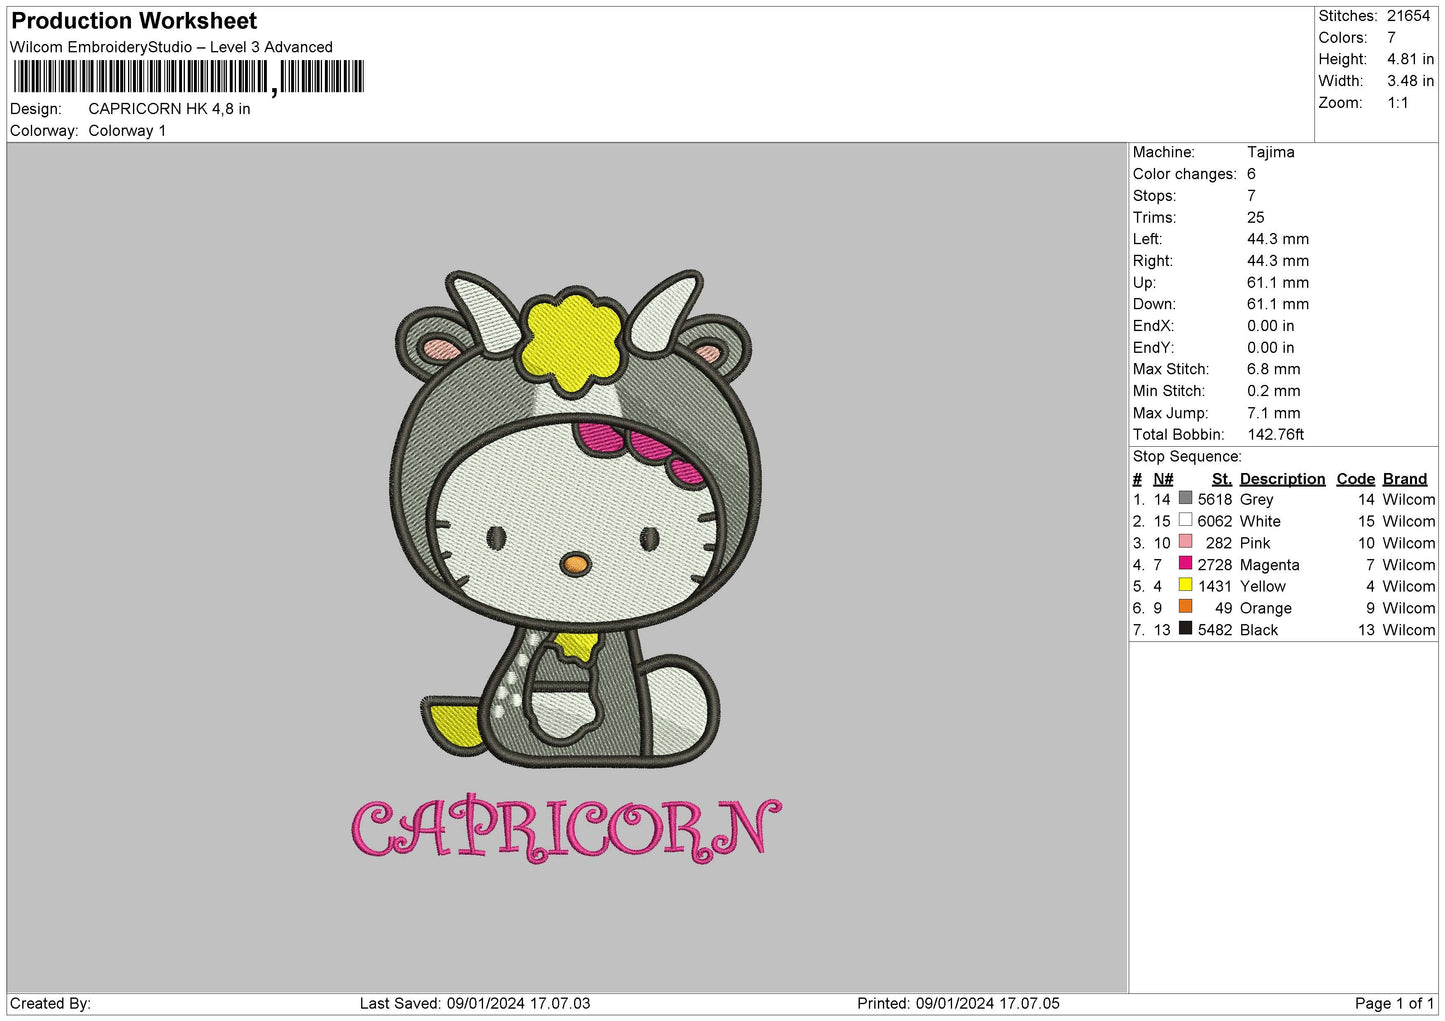Click the Production Worksheet title
This screenshot has height=1021, width=1445.
pos(134,21)
